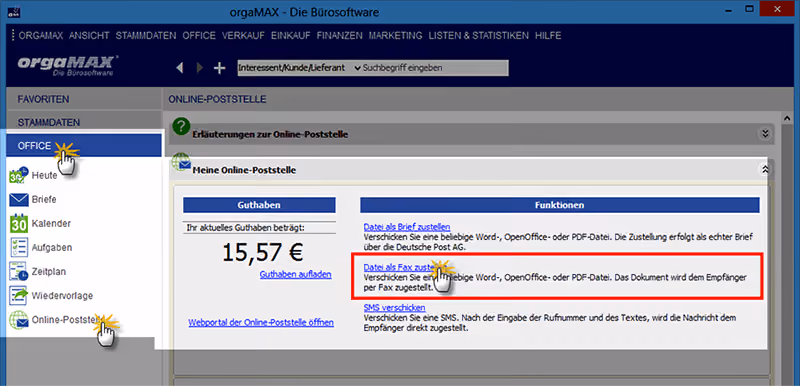This screenshot has width=800, height=386.
Task: Open the OFFICE menu in menu bar
Action: click(x=199, y=36)
